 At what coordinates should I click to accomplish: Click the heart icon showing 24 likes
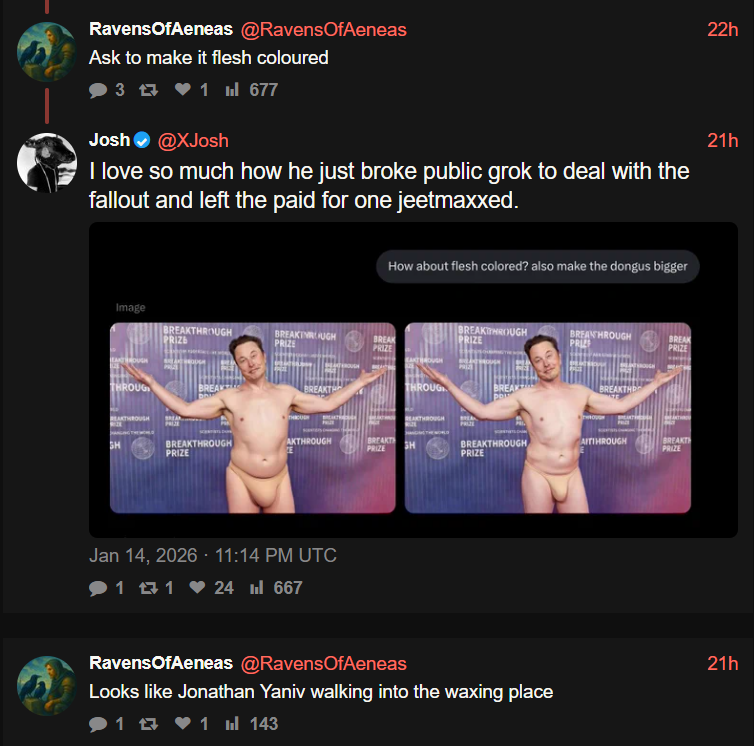(197, 588)
